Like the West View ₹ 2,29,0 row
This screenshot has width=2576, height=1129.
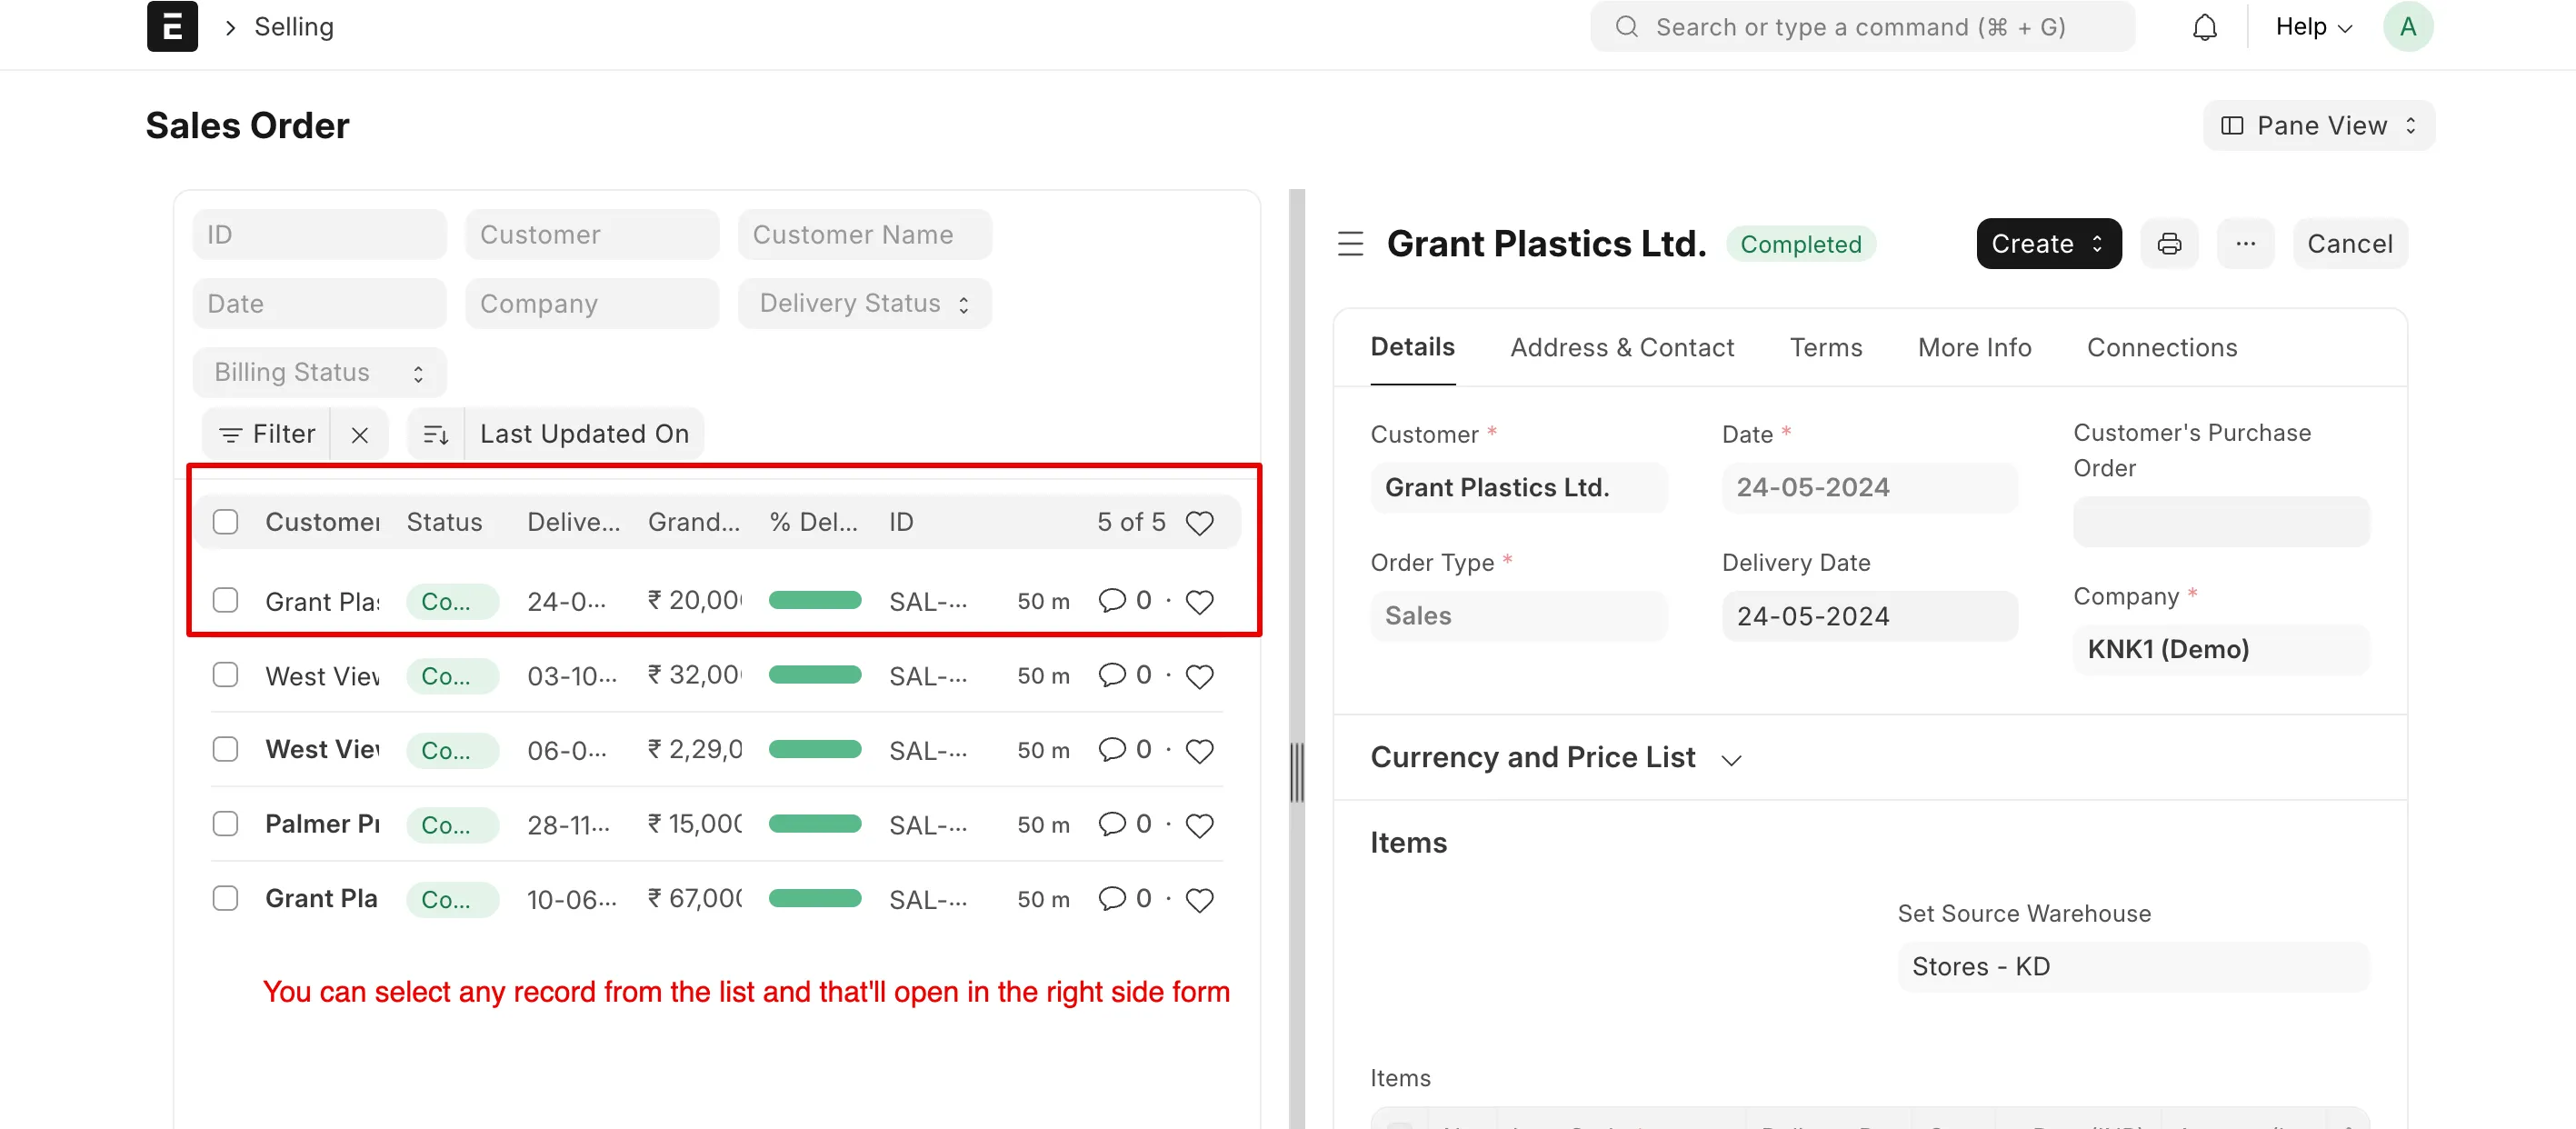pyautogui.click(x=1199, y=750)
